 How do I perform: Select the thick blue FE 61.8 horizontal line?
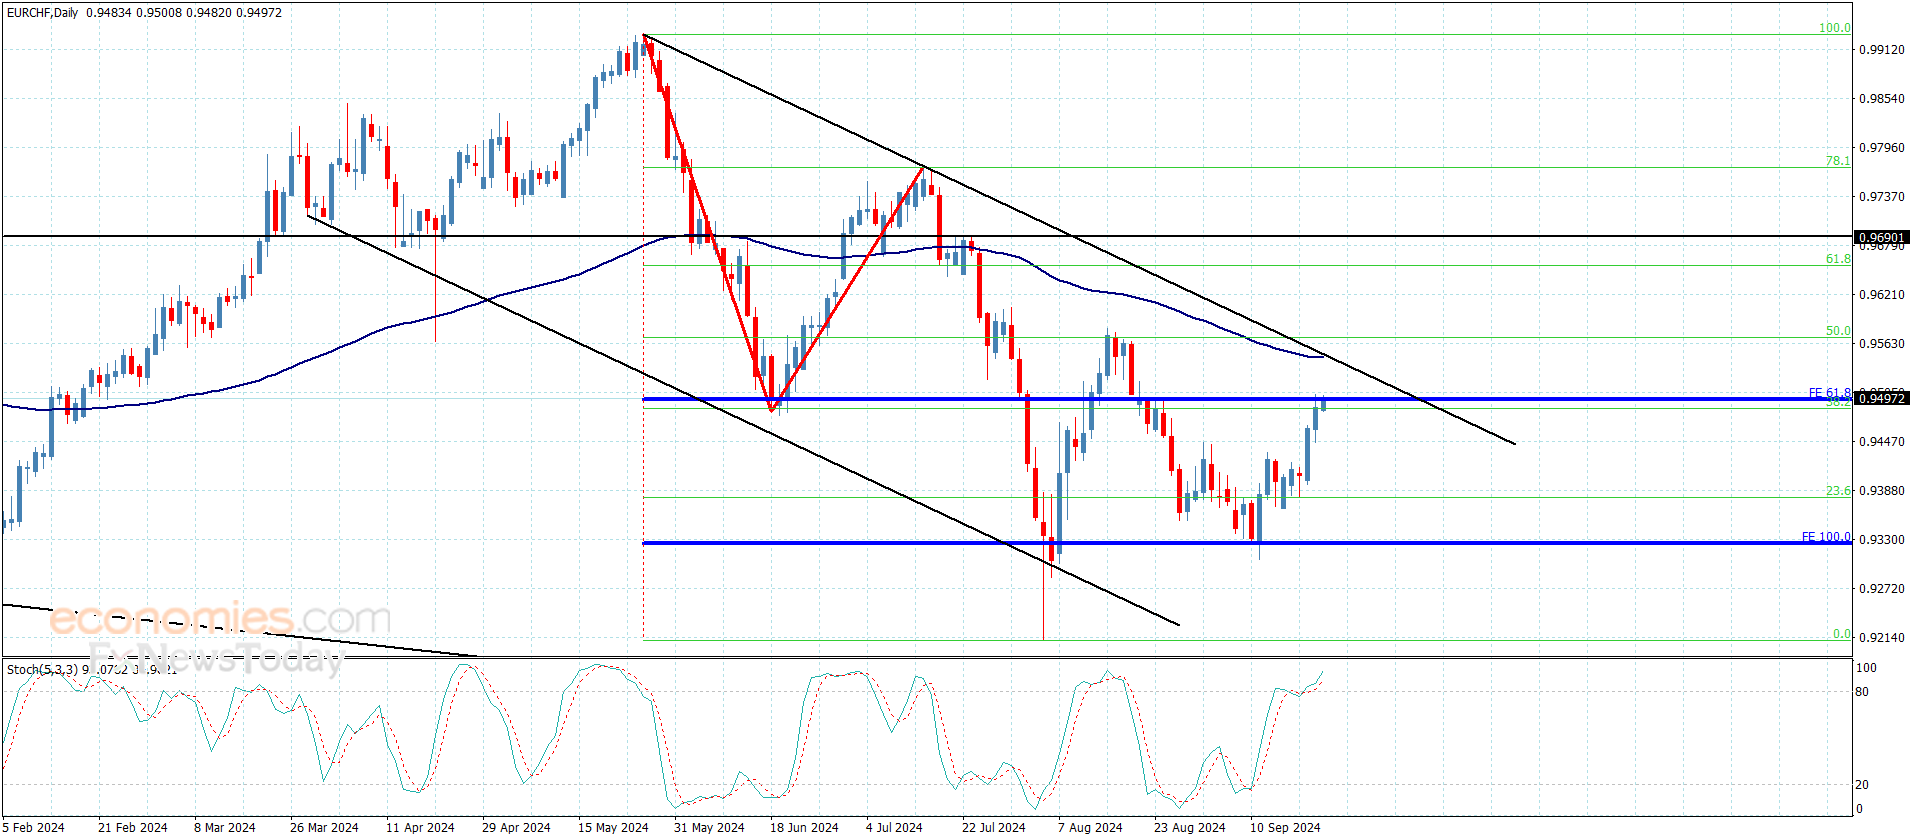[x=1246, y=399]
